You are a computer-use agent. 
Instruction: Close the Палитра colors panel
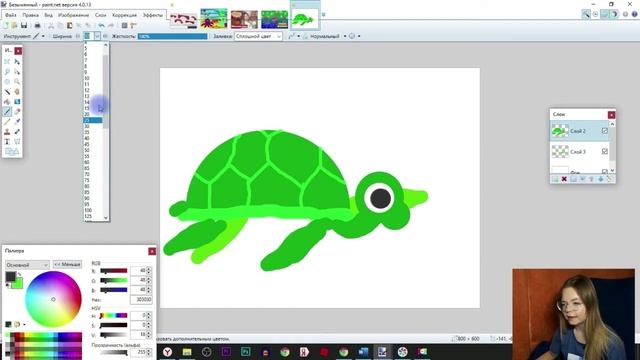(x=152, y=251)
